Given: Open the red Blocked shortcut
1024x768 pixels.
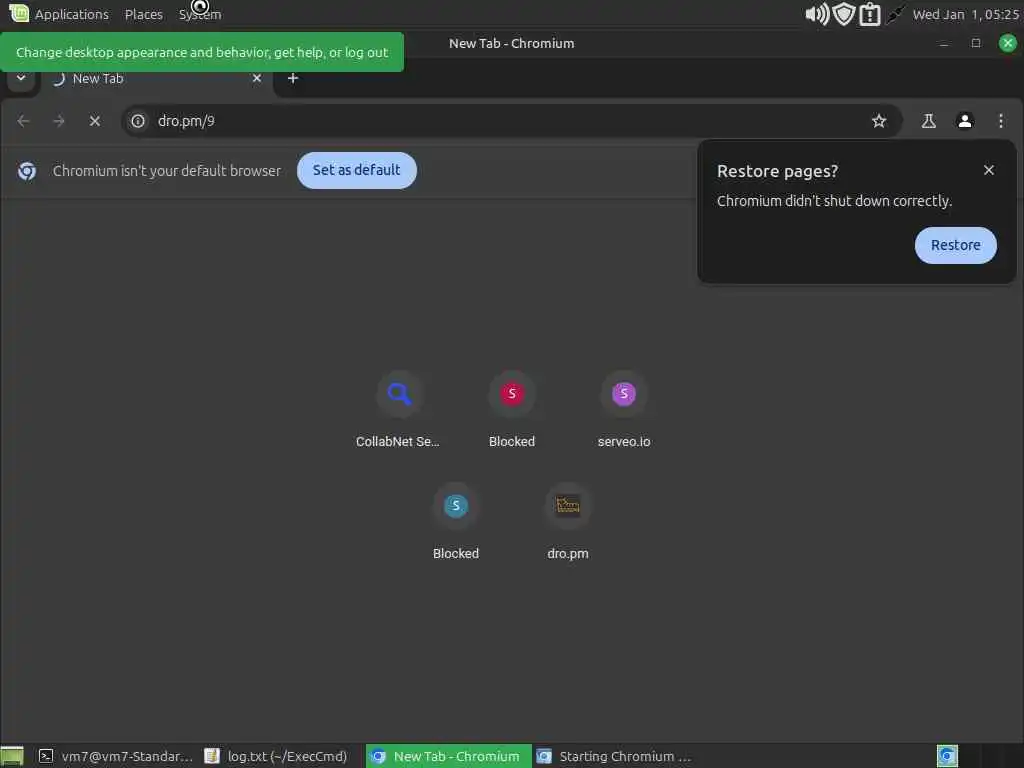Looking at the screenshot, I should point(512,409).
